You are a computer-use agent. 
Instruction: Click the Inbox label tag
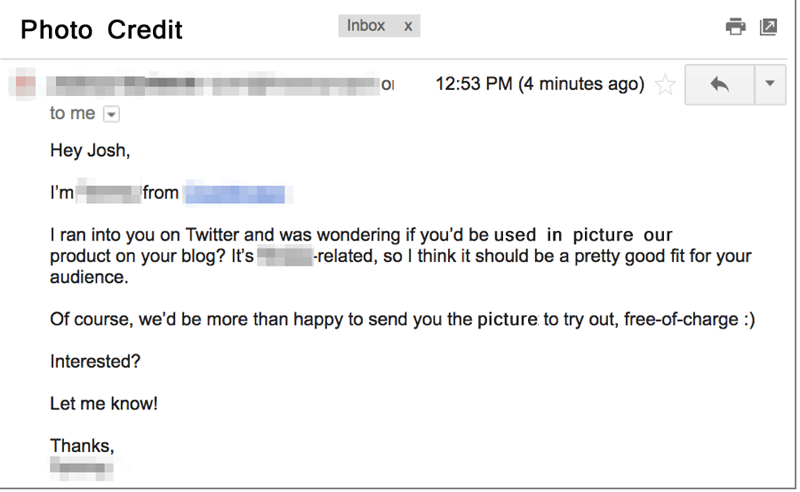tap(366, 26)
